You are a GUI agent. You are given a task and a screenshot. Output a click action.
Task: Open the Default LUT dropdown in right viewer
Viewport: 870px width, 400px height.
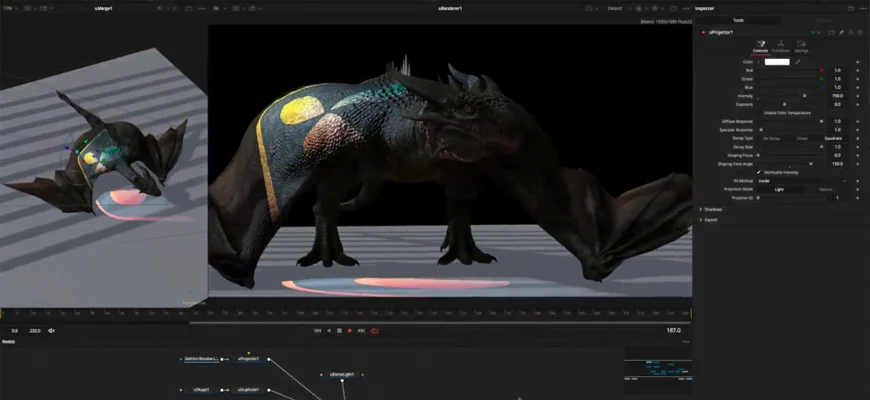click(x=618, y=8)
